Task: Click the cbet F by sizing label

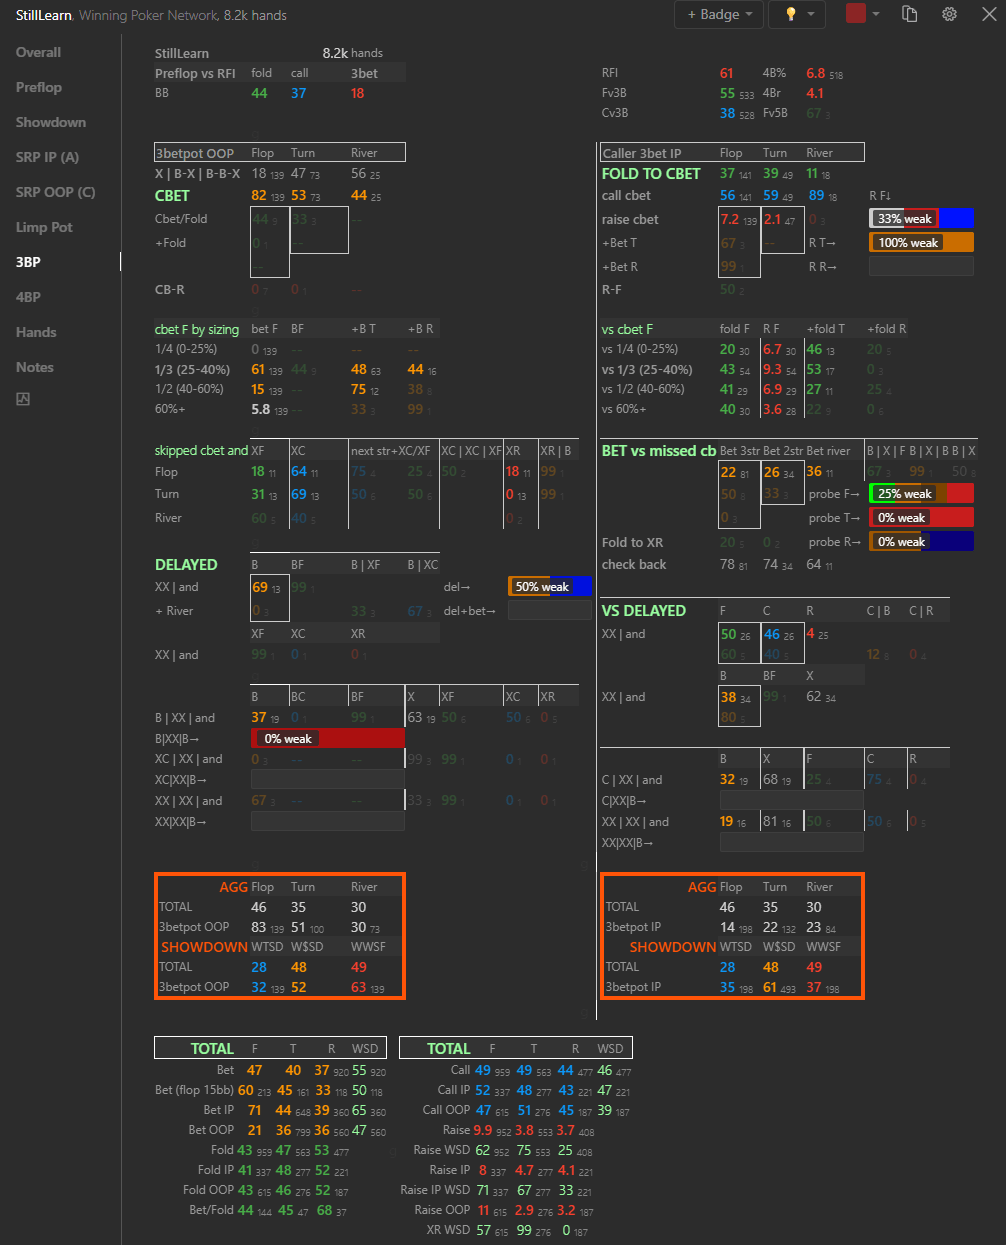Action: [x=197, y=329]
